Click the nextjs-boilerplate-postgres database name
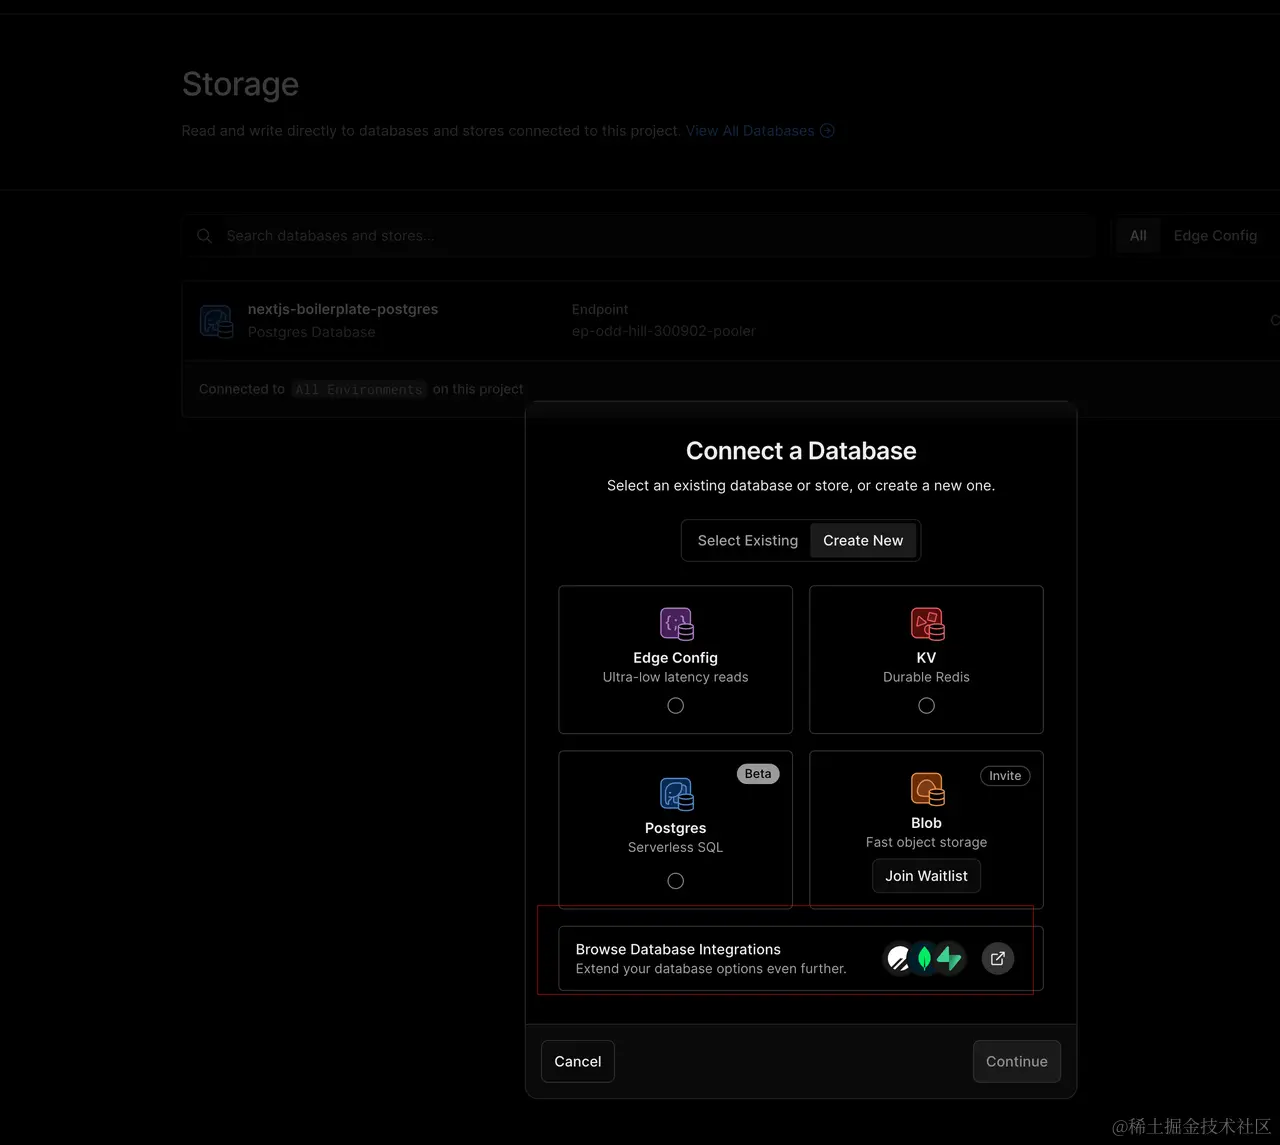This screenshot has height=1145, width=1280. 343,310
